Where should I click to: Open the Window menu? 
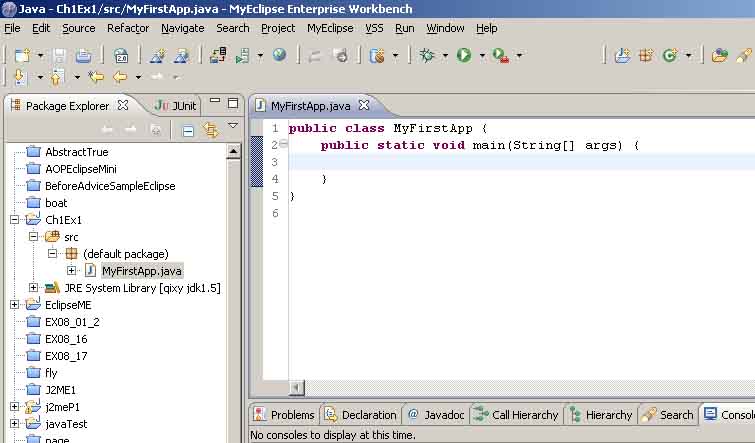[x=445, y=28]
